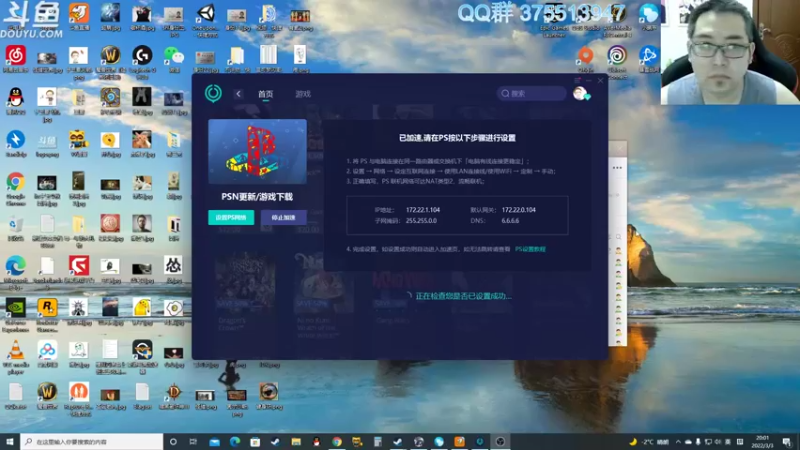Image resolution: width=800 pixels, height=450 pixels.
Task: Click the 设置PS网络 button
Action: (231, 217)
